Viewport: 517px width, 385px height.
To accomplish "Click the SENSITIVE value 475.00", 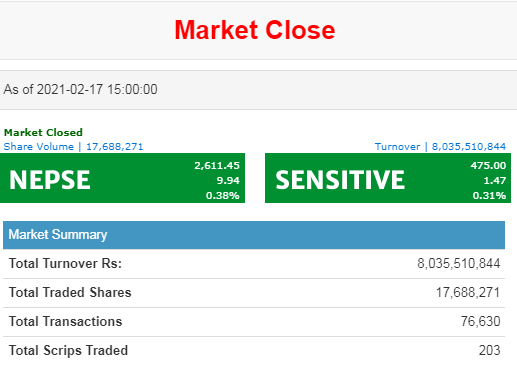I will [488, 165].
